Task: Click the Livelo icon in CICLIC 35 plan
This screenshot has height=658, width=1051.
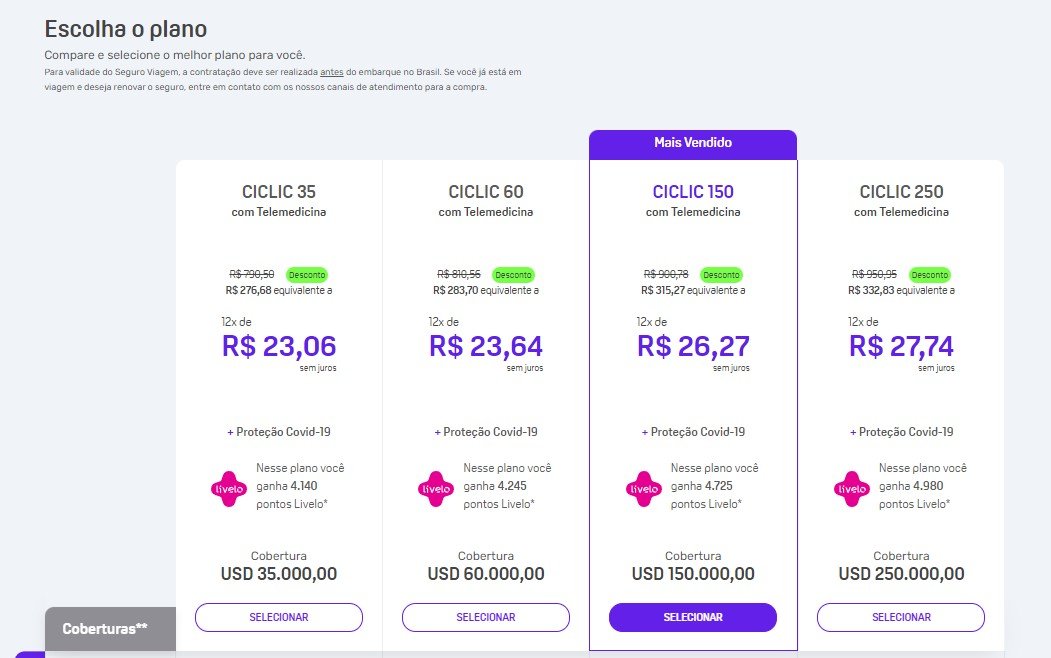Action: 229,488
